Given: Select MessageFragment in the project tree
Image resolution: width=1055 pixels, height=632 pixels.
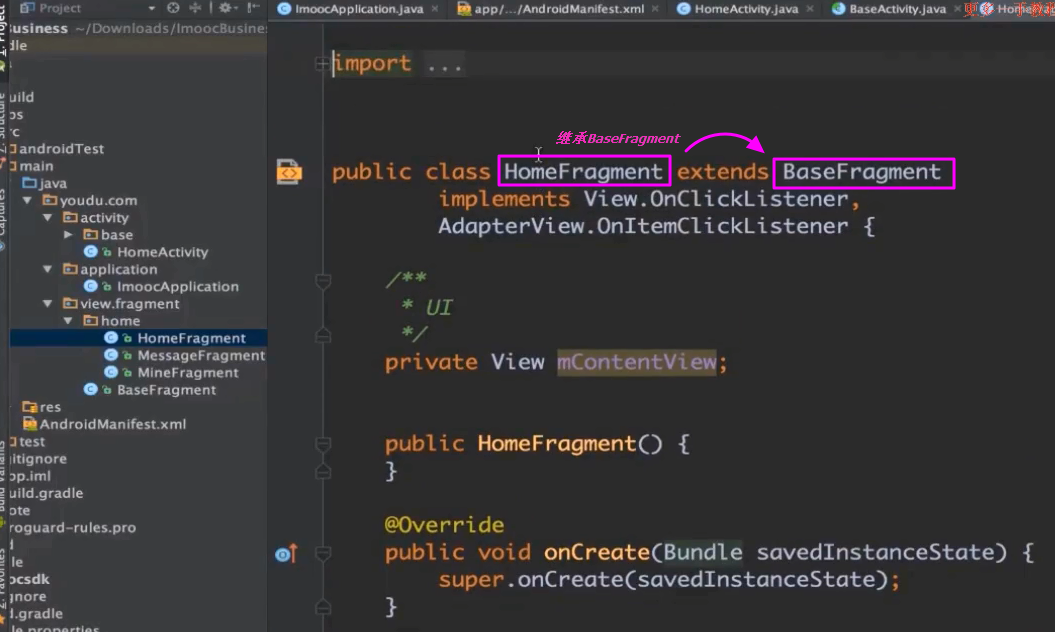Looking at the screenshot, I should click(200, 355).
